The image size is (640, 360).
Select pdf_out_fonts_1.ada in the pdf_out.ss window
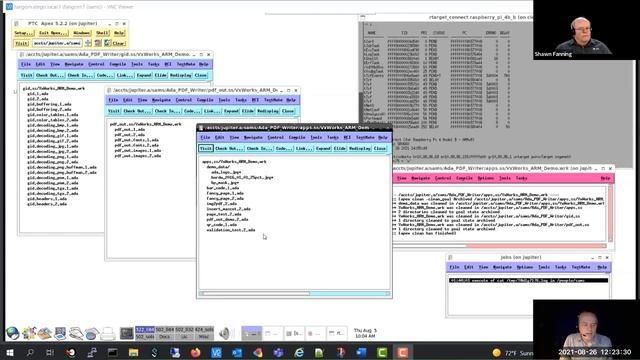tap(136, 140)
